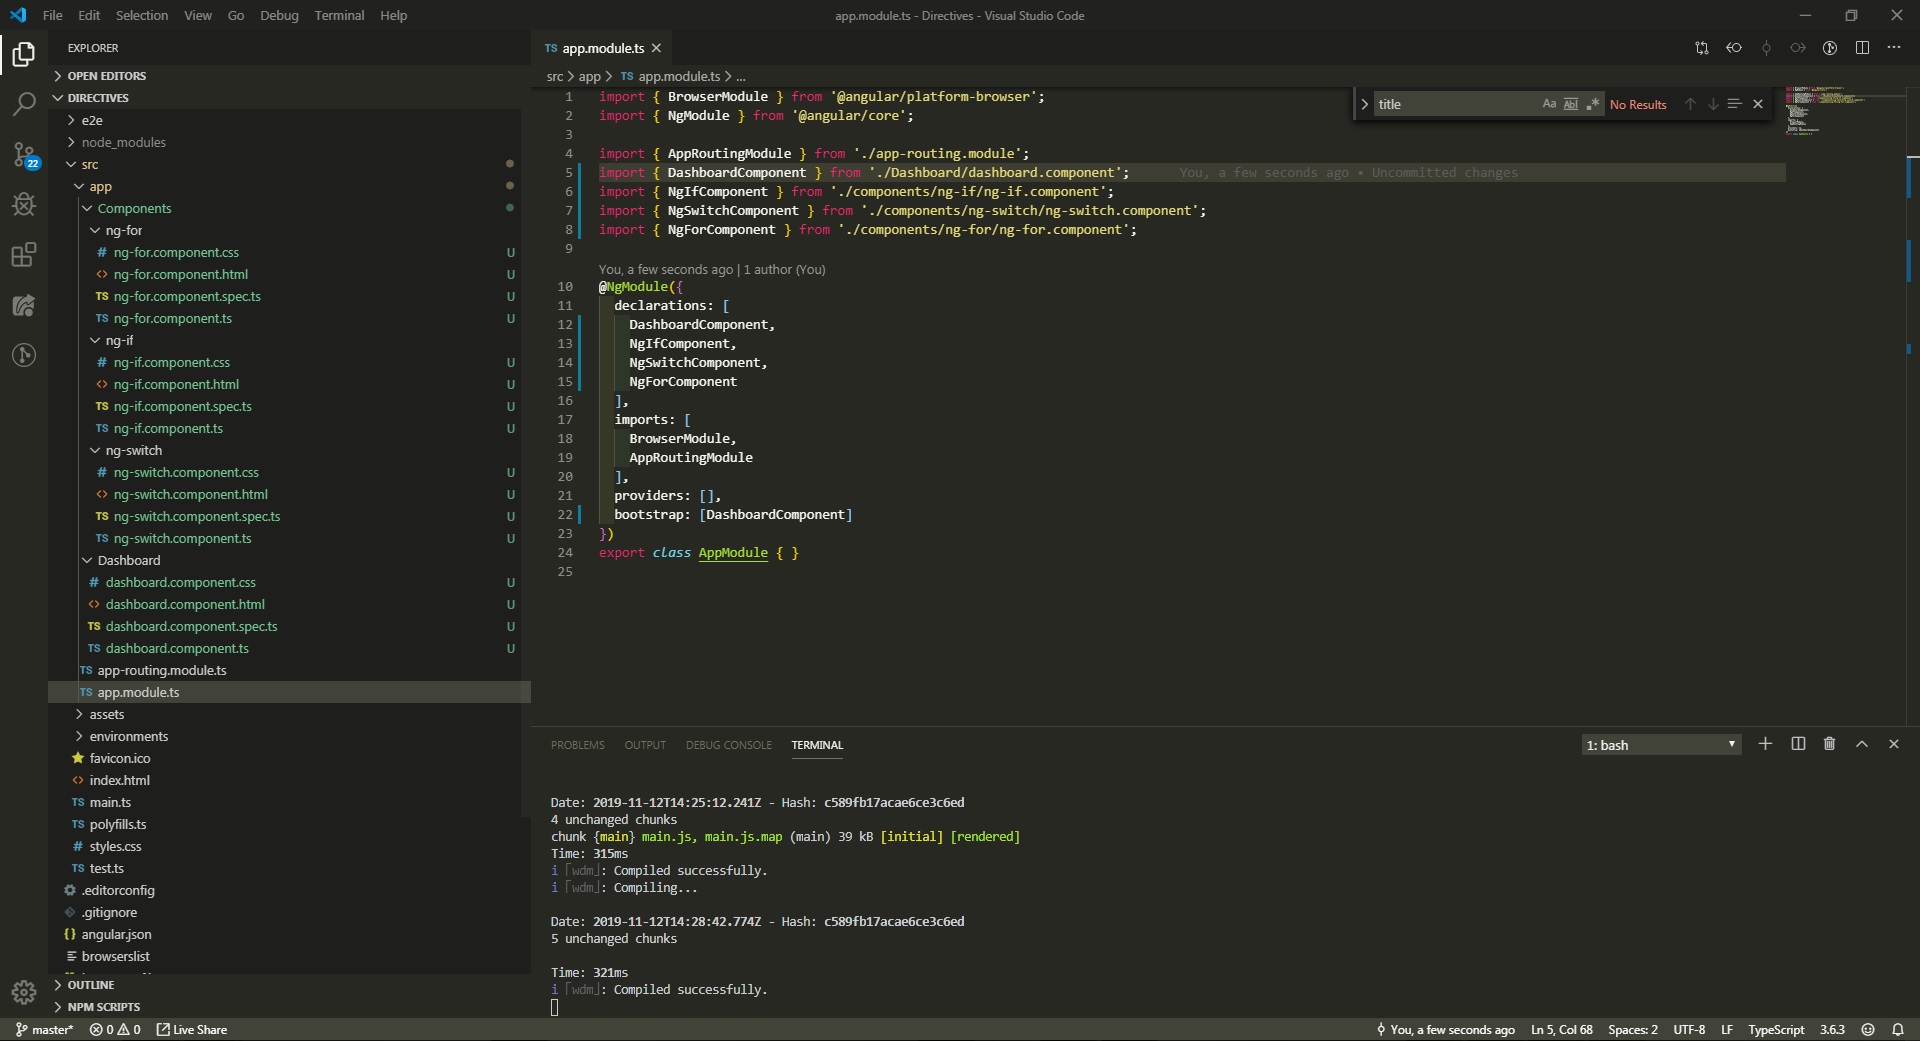1920x1041 pixels.
Task: Create a new terminal with plus icon
Action: pyautogui.click(x=1765, y=744)
